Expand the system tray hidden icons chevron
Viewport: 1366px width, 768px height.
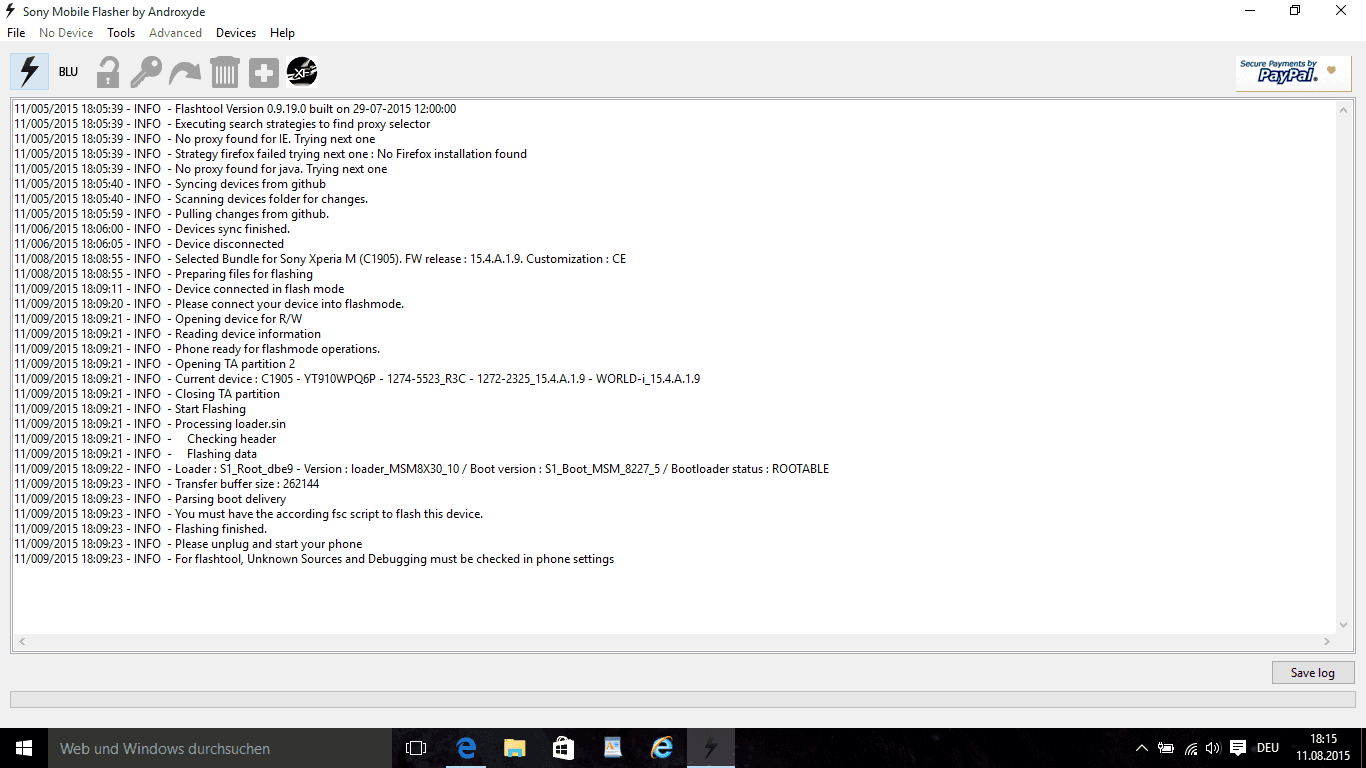(x=1142, y=748)
